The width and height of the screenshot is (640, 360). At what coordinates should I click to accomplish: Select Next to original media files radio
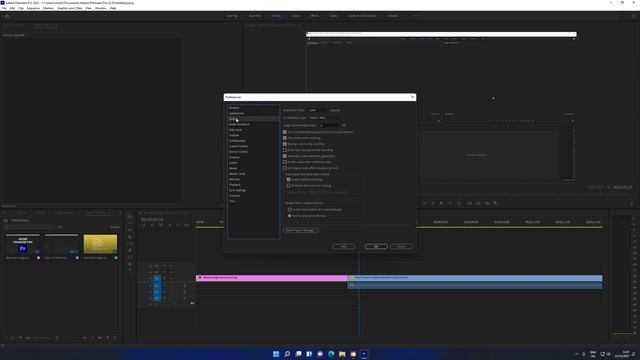(290, 216)
